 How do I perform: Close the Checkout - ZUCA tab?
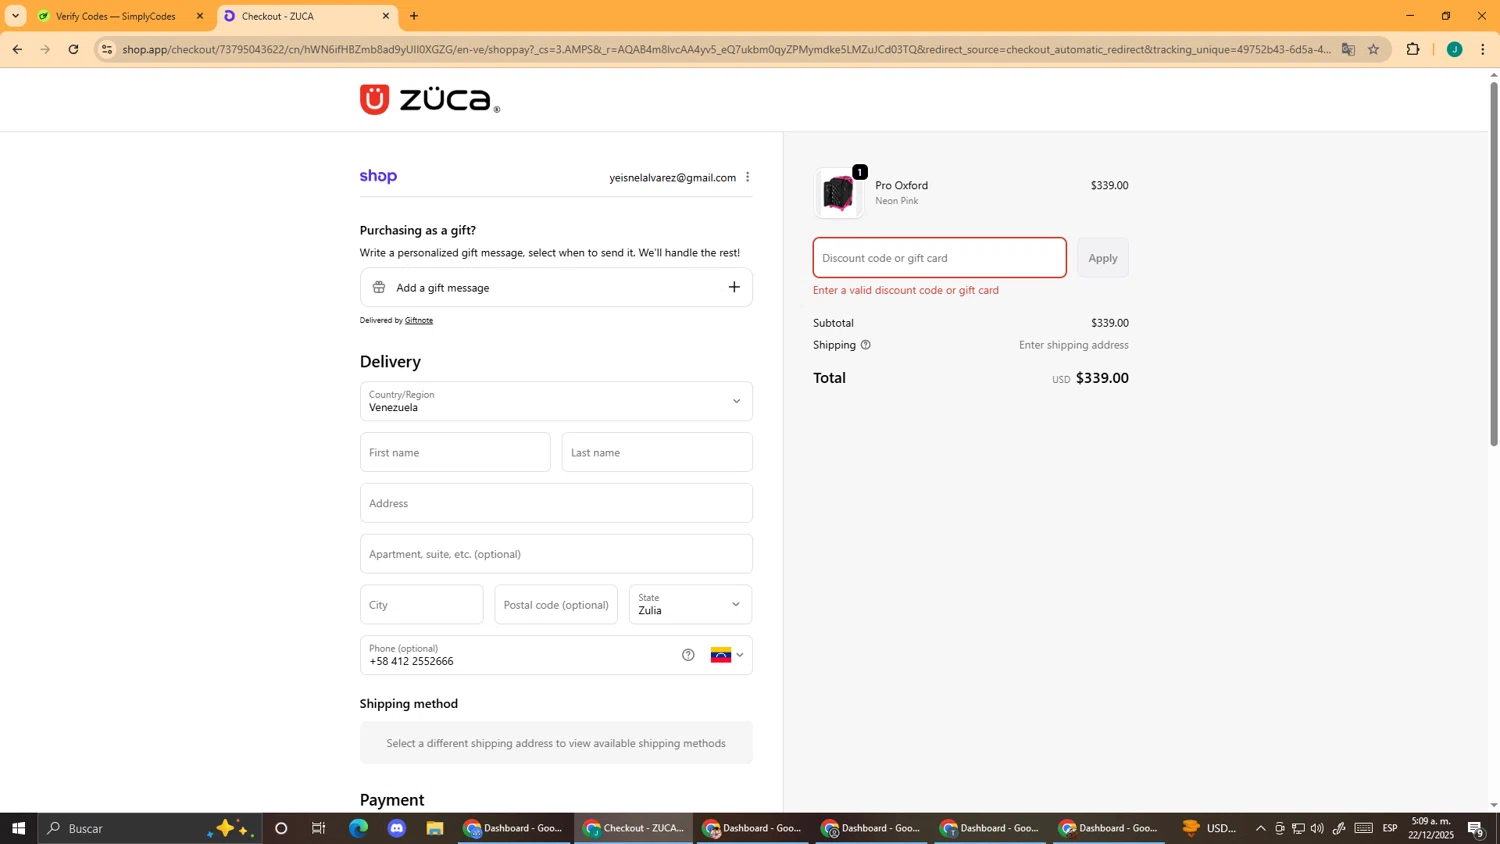point(386,16)
